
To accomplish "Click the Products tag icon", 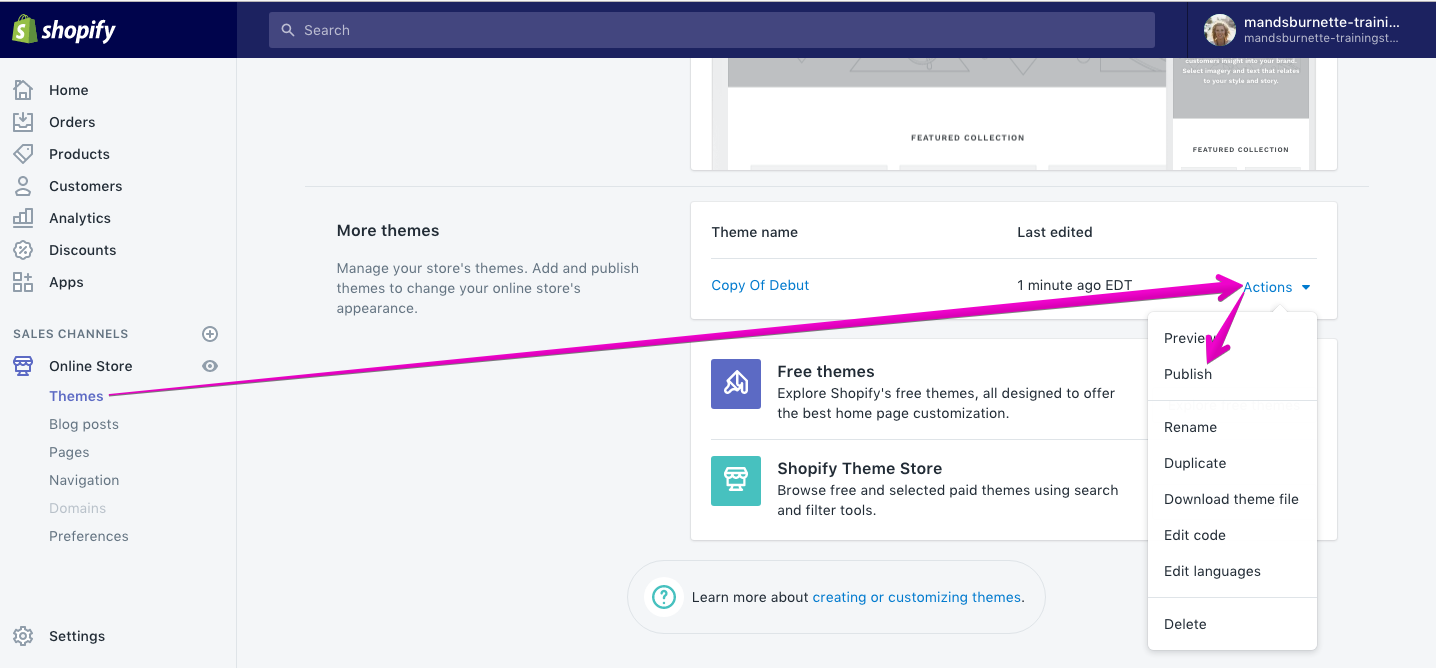I will (23, 154).
